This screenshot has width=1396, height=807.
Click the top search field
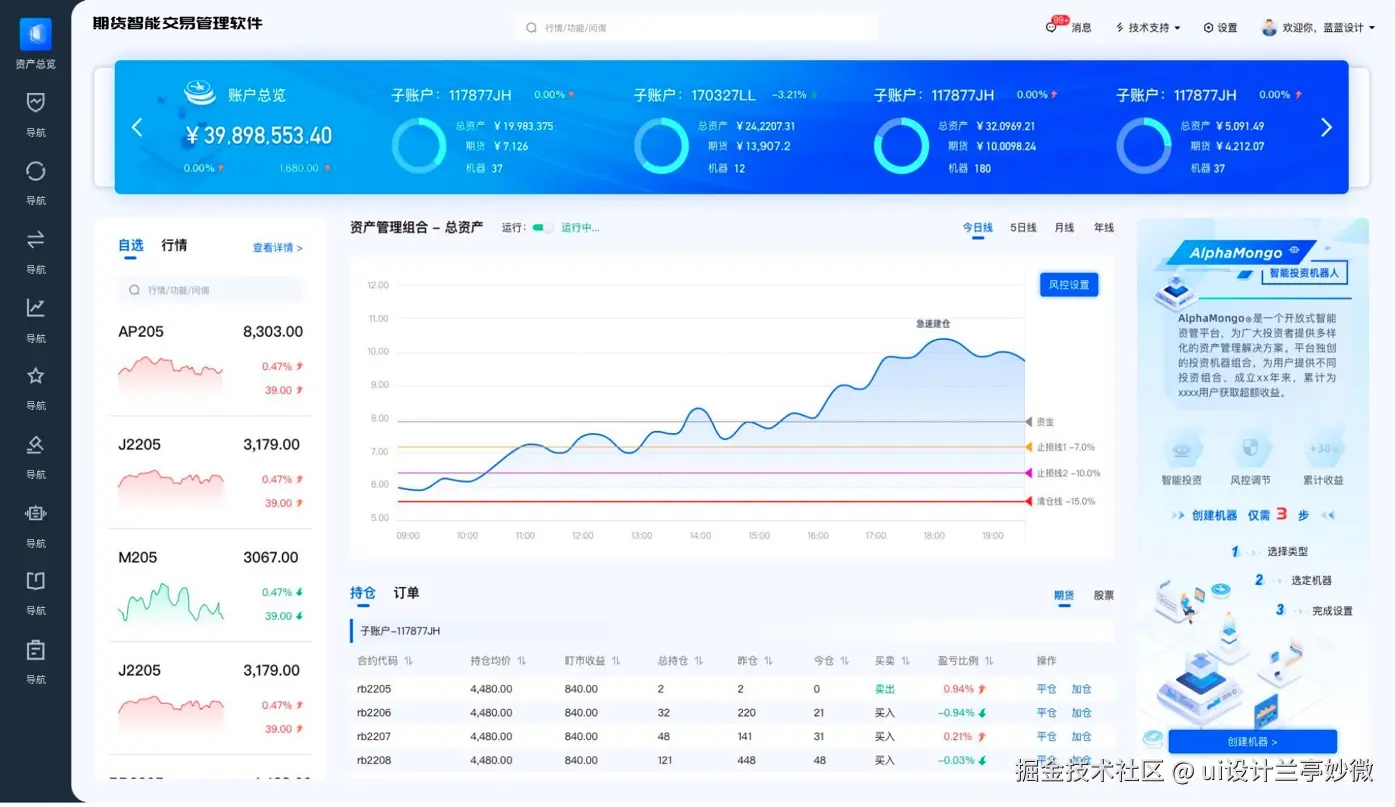coord(697,28)
